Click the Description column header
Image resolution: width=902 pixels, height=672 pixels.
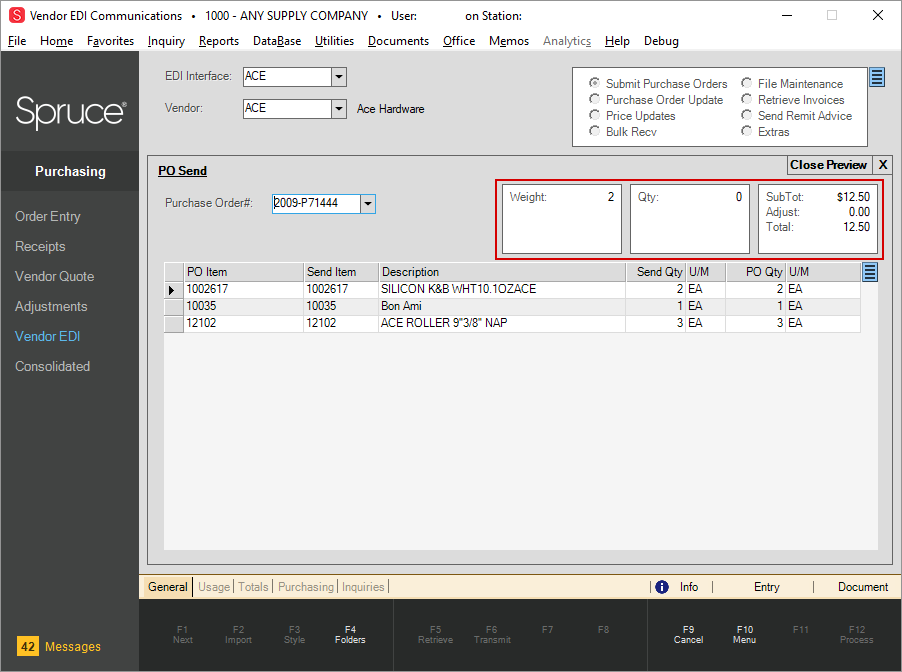502,272
